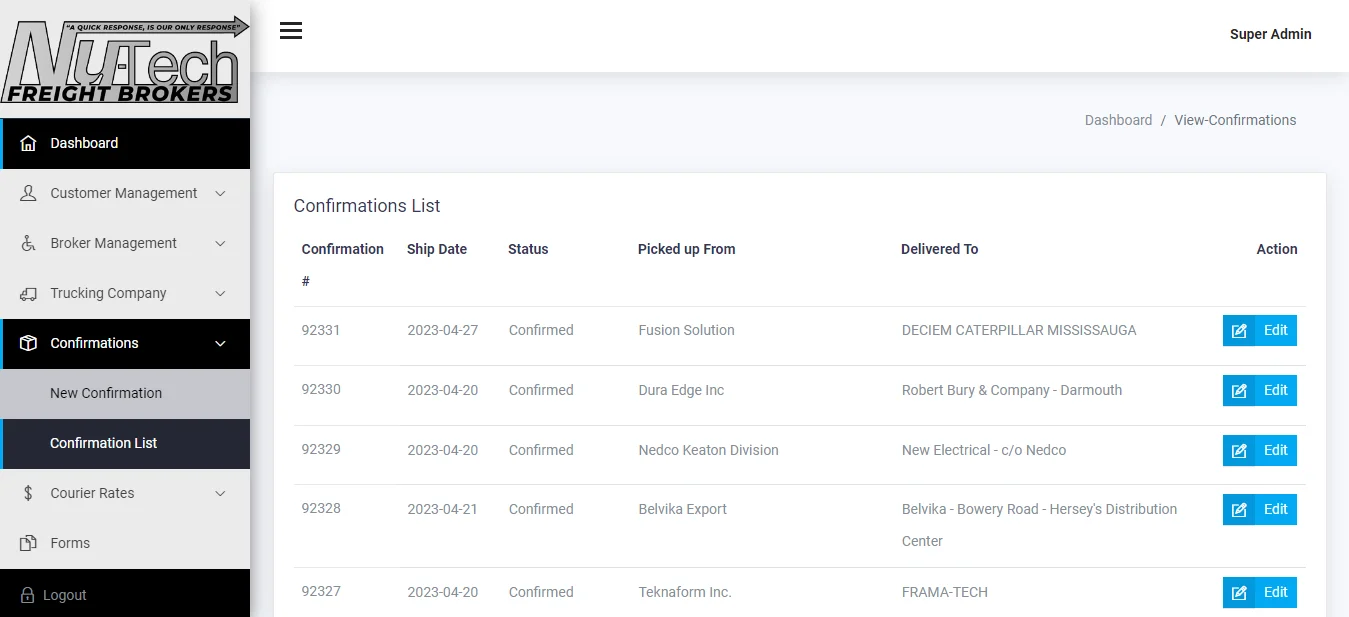Follow the Dashboard breadcrumb link

click(x=1118, y=120)
